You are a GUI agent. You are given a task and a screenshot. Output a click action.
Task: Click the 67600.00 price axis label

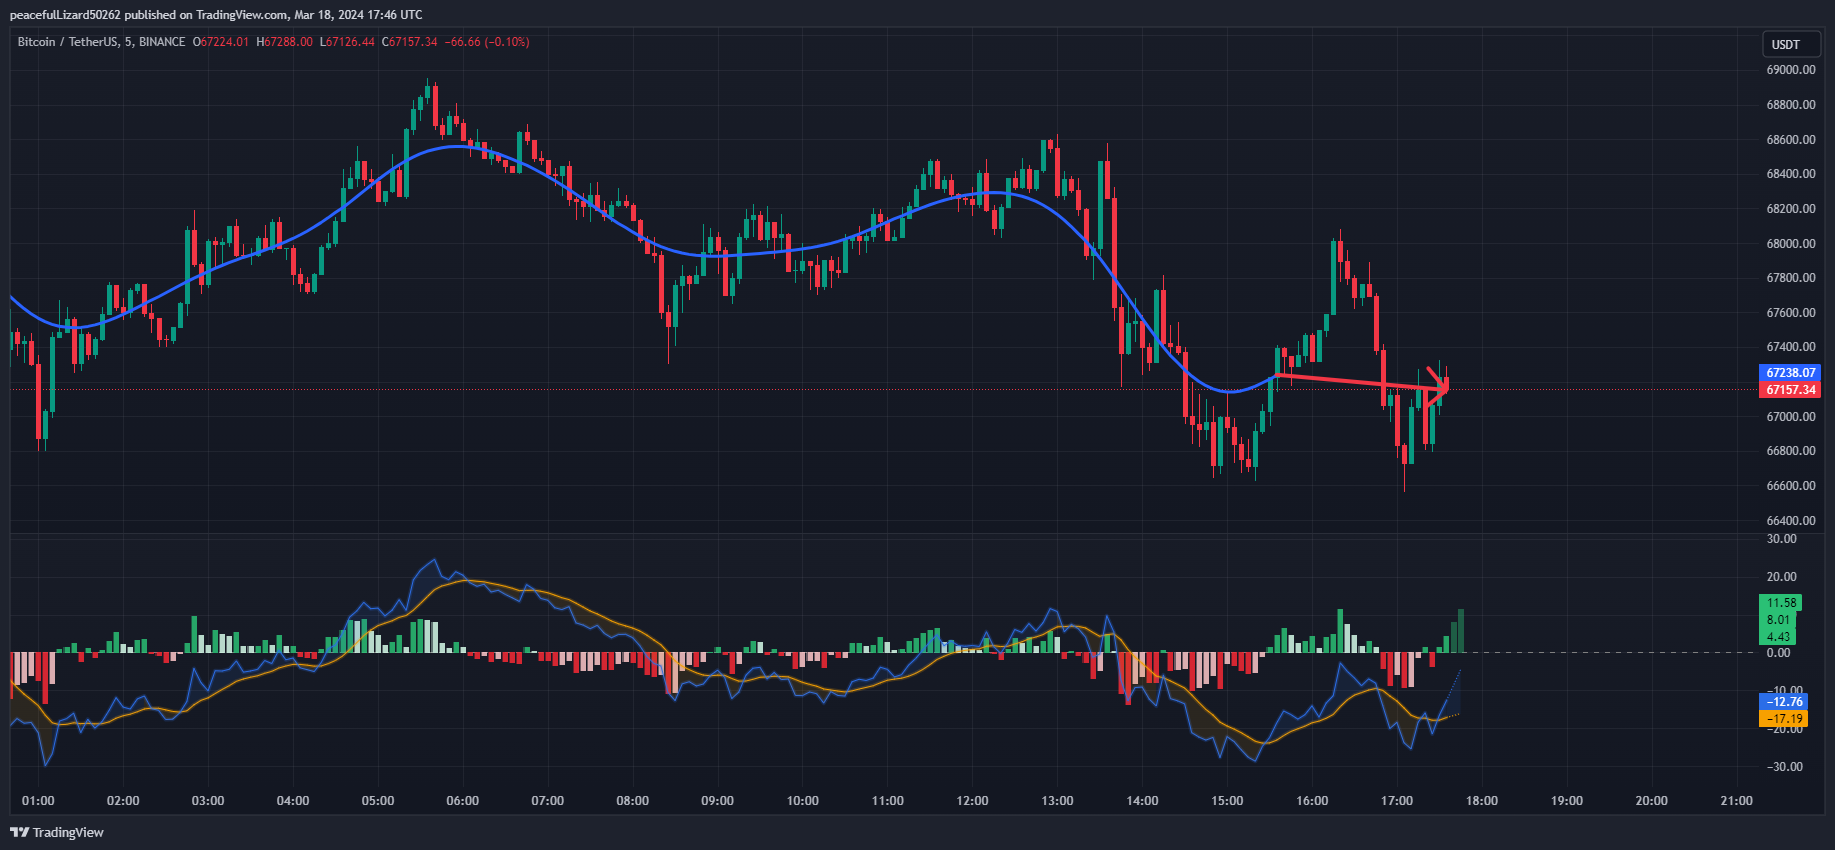point(1791,313)
